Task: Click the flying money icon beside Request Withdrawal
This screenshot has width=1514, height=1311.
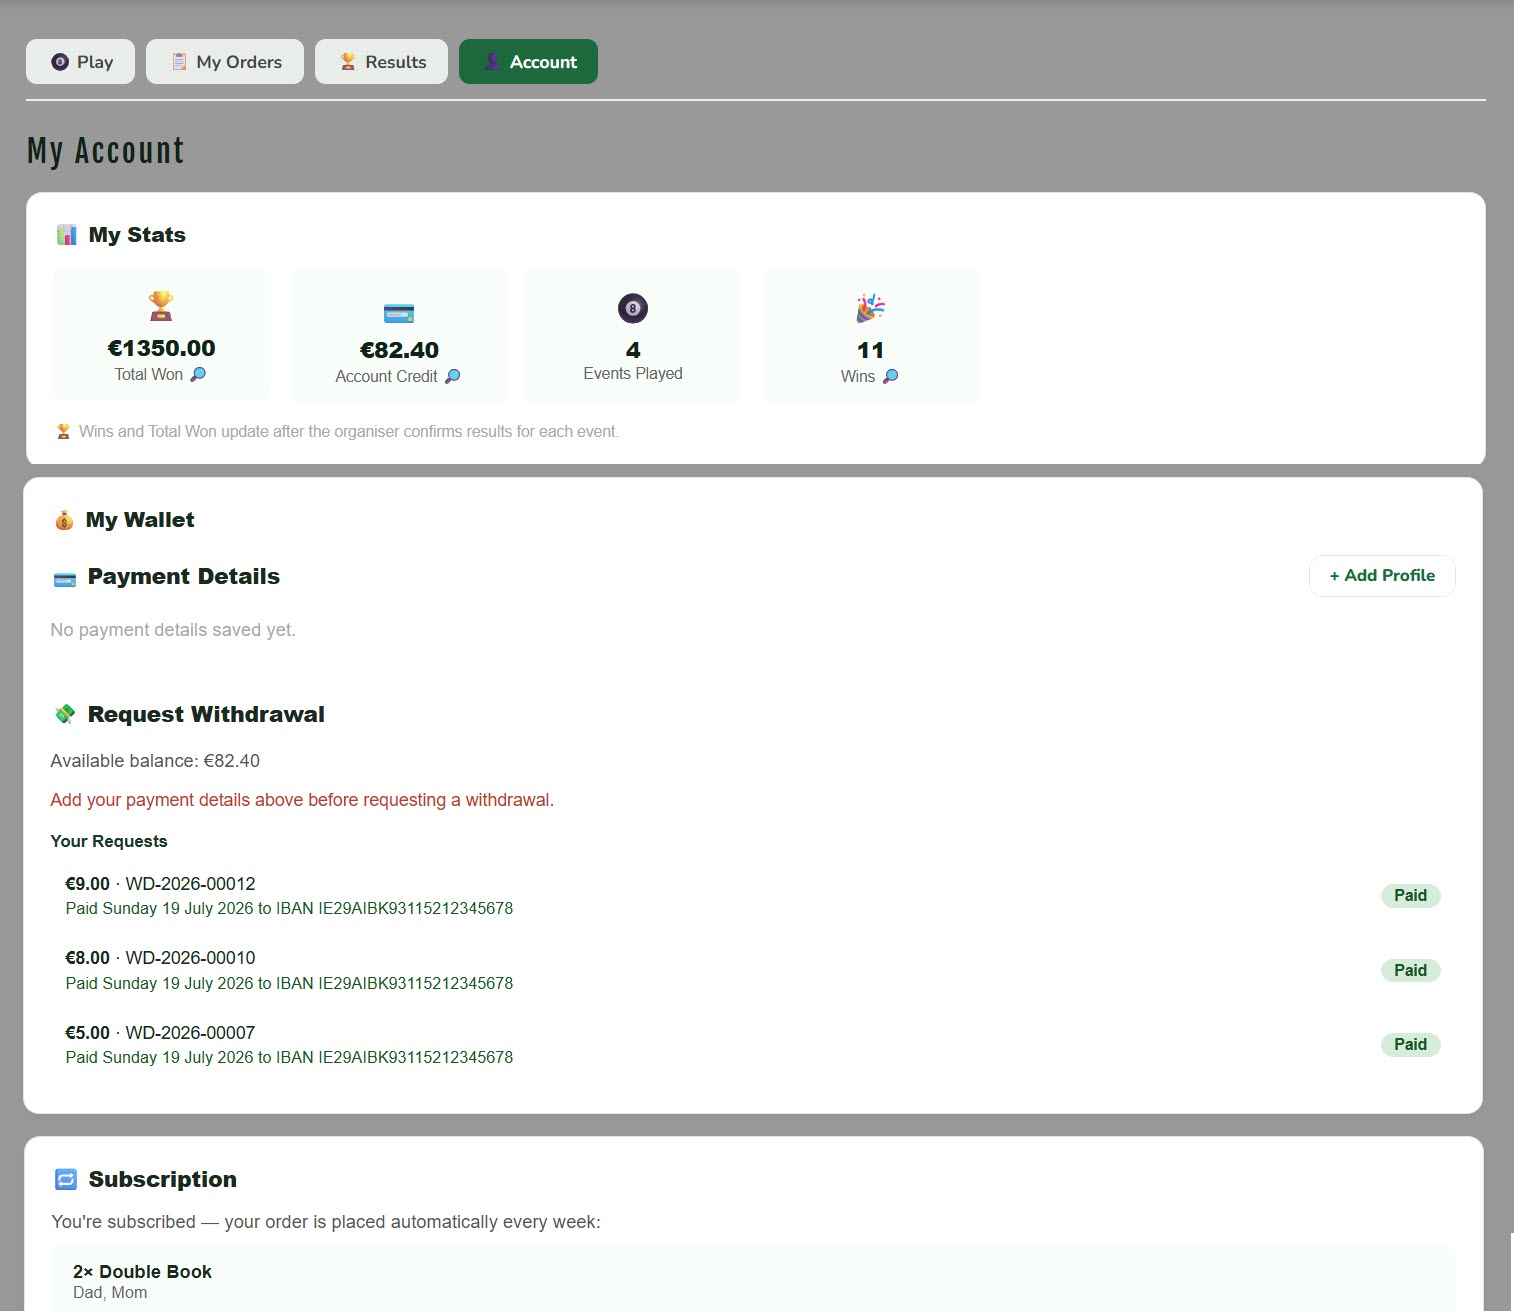Action: (65, 714)
